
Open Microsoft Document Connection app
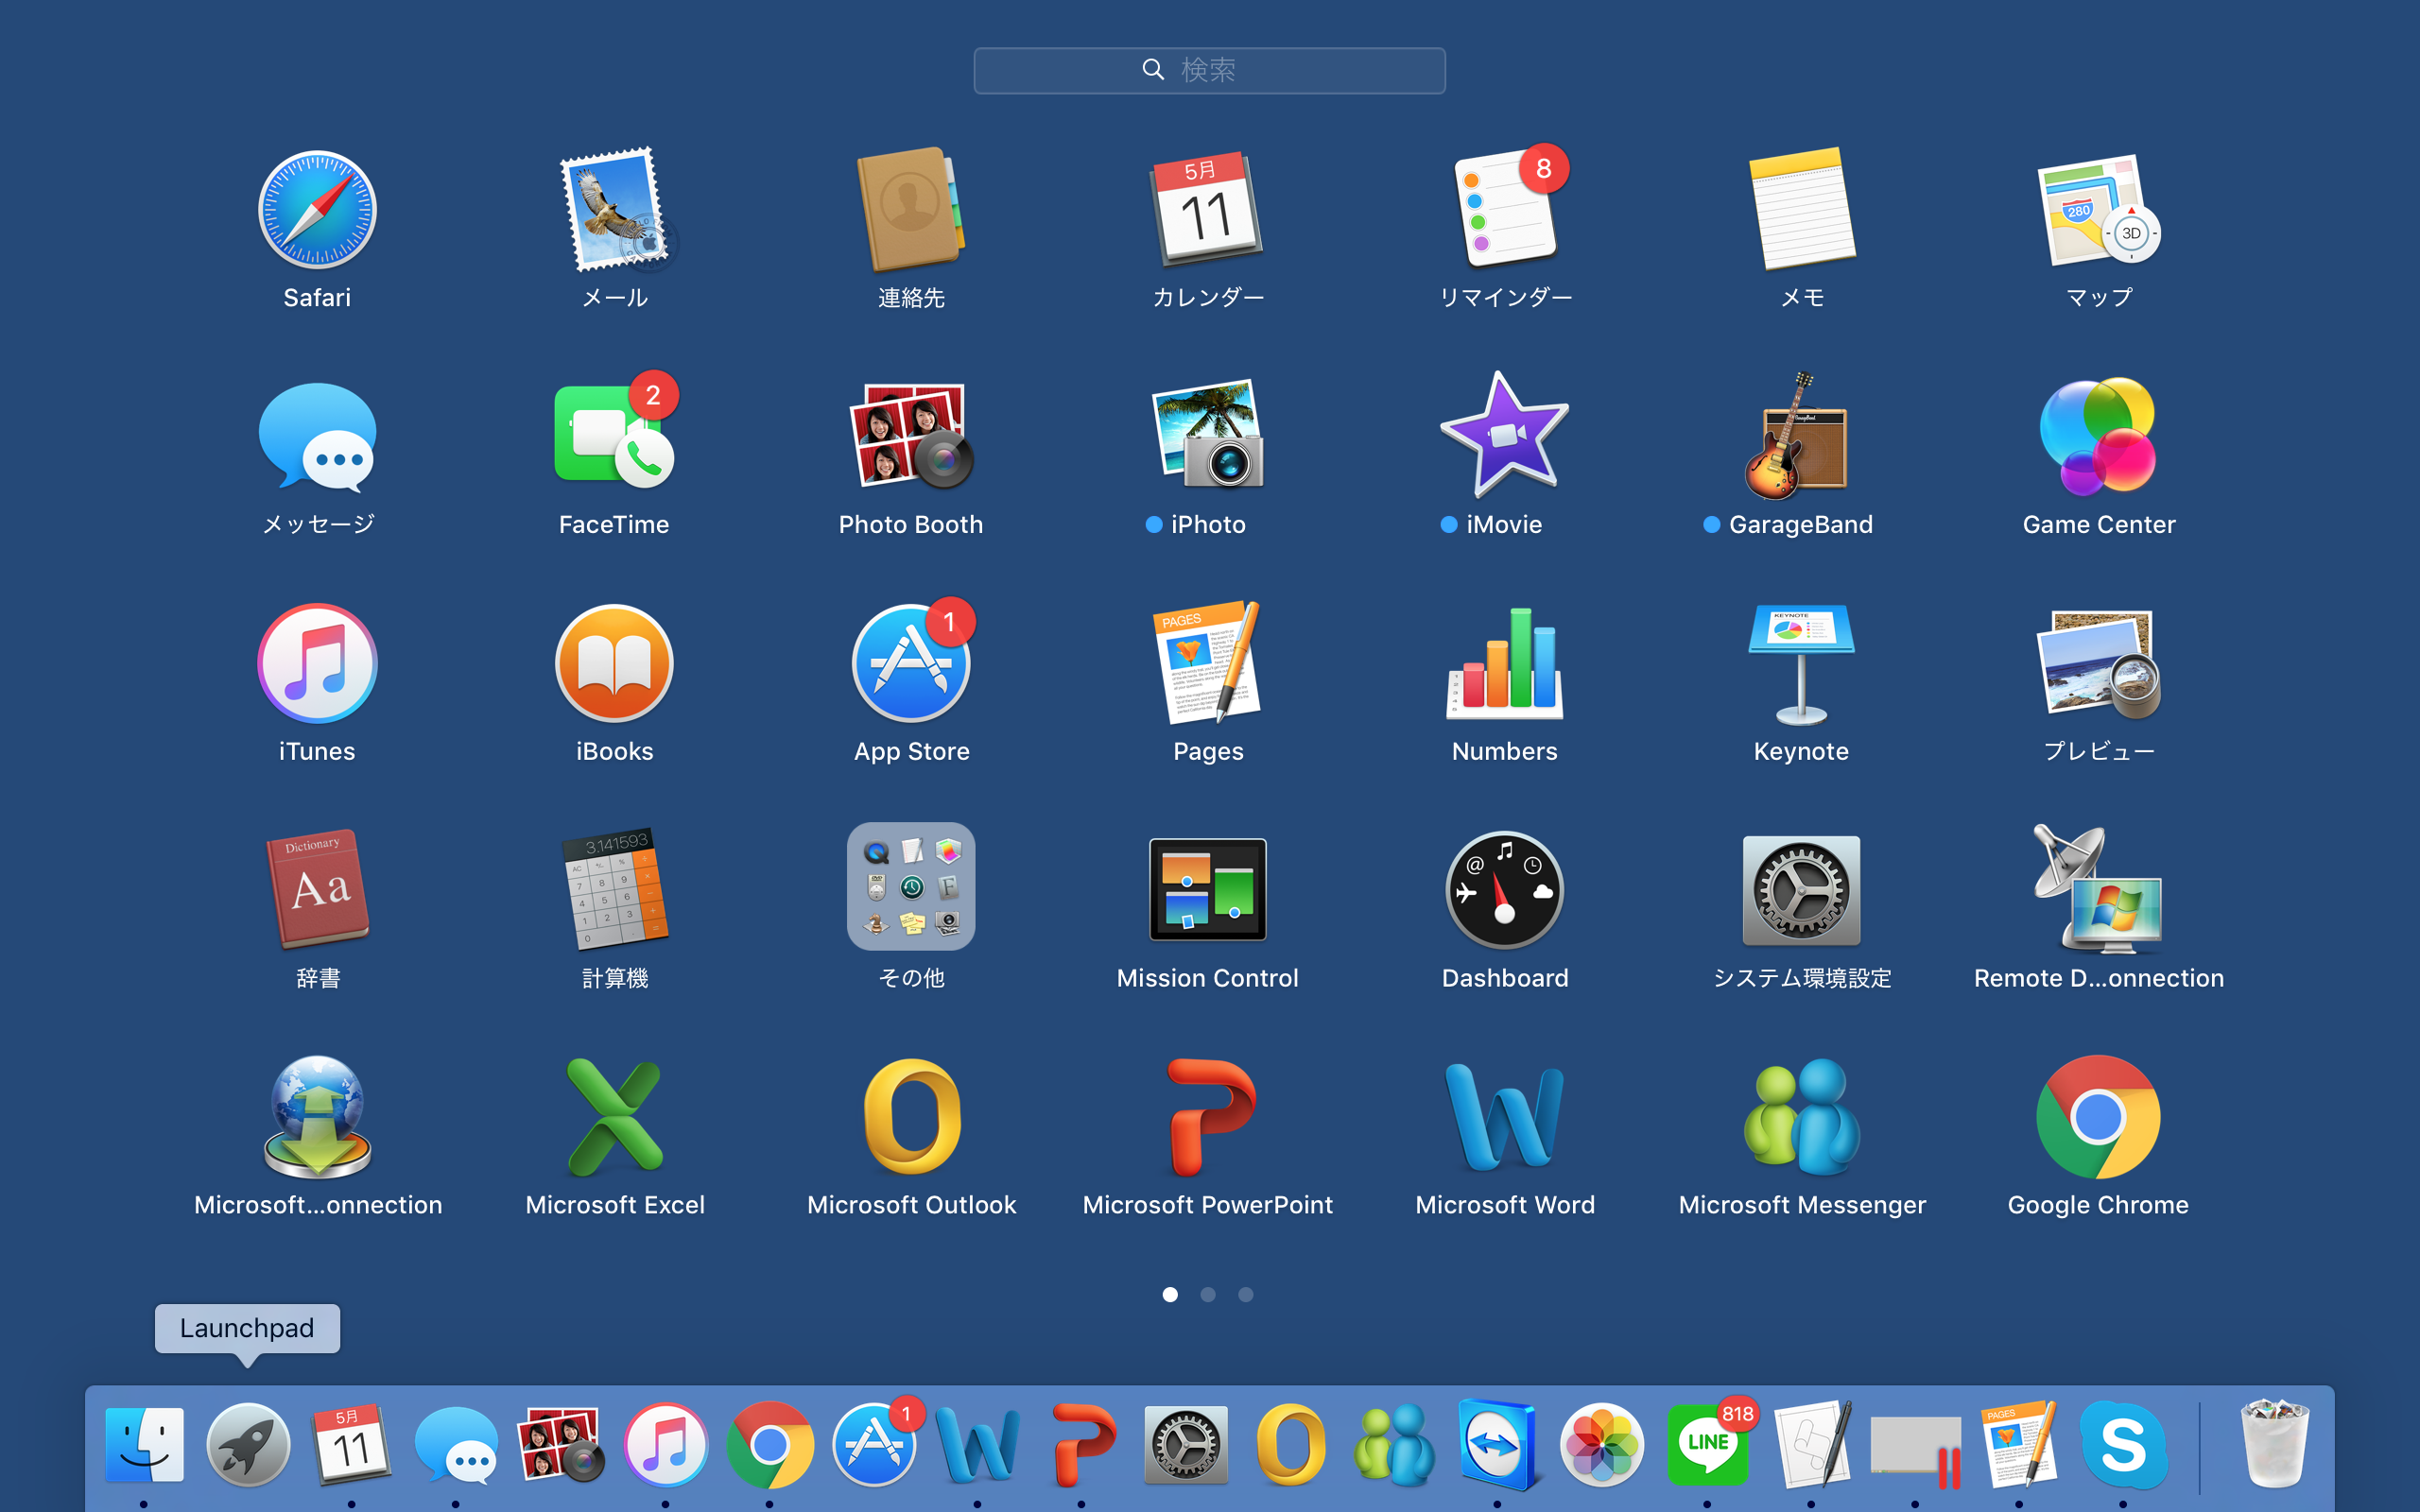[x=317, y=1117]
